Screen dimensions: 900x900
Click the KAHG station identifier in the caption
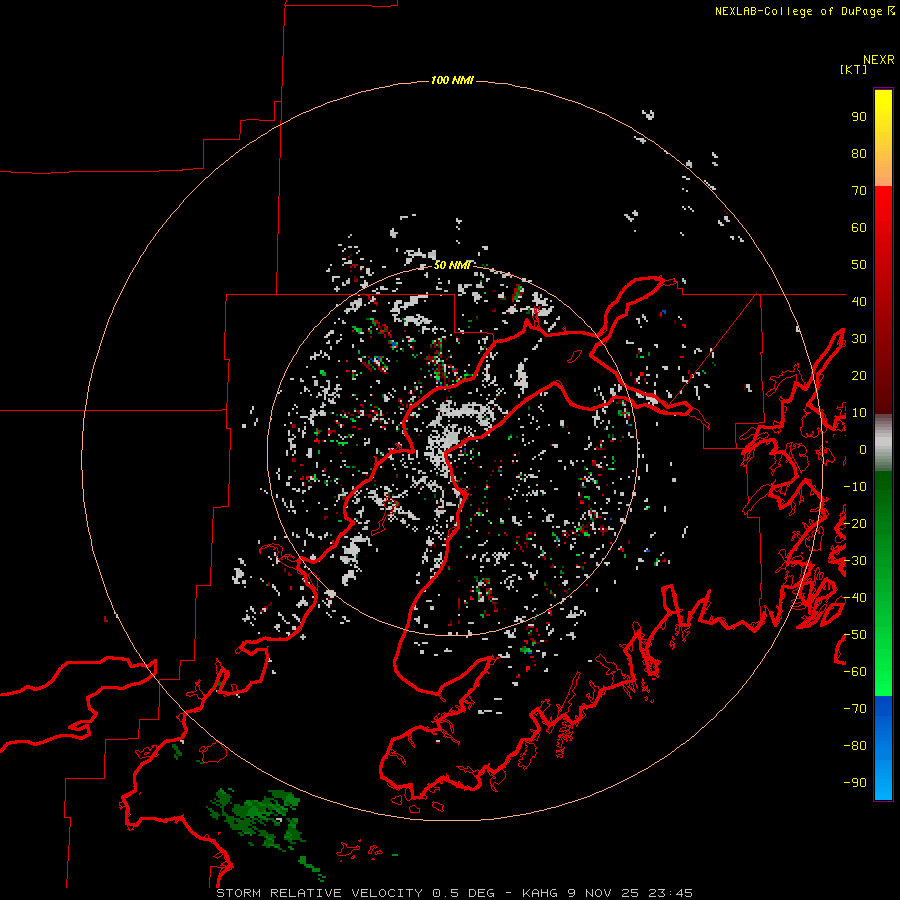click(542, 893)
